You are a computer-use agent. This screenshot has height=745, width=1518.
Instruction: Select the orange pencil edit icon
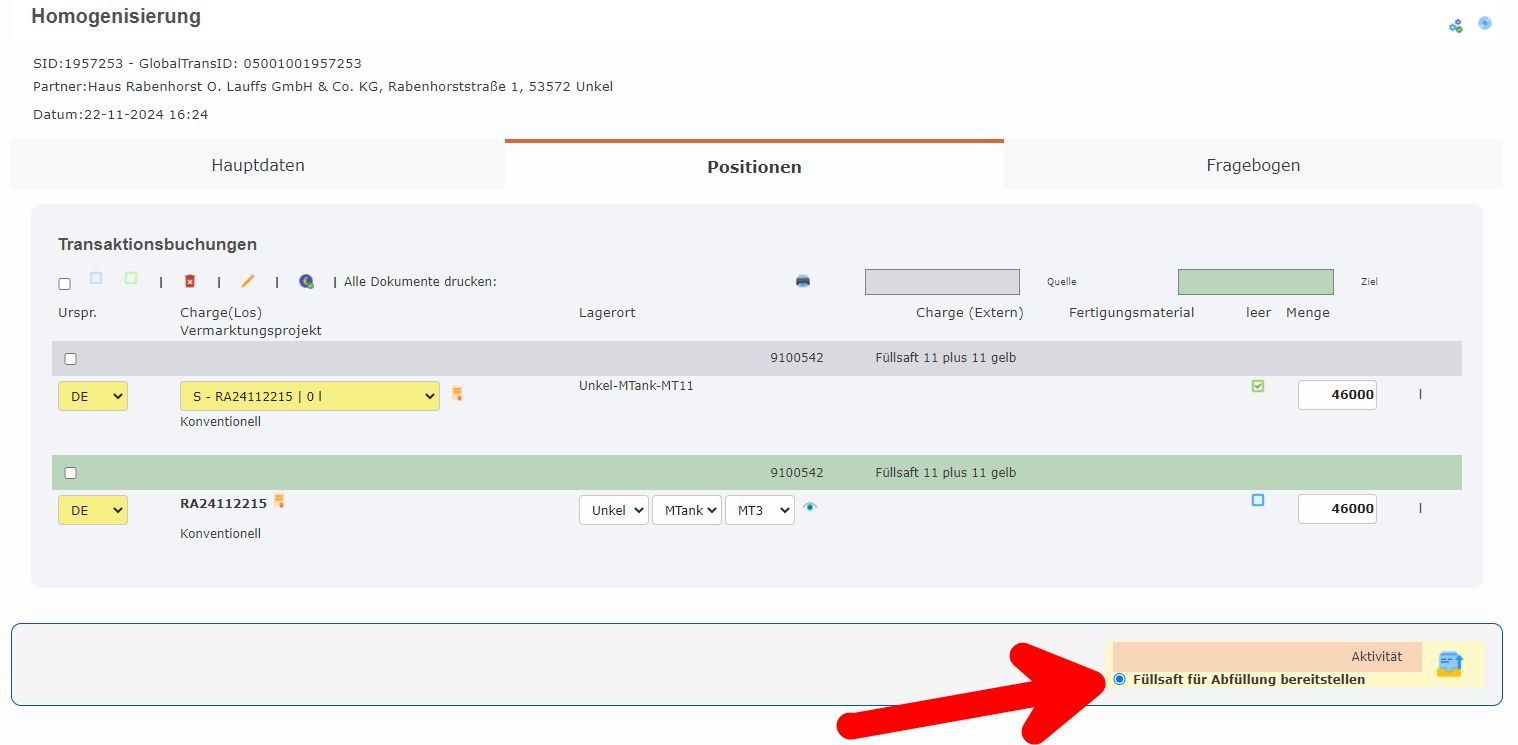[248, 281]
